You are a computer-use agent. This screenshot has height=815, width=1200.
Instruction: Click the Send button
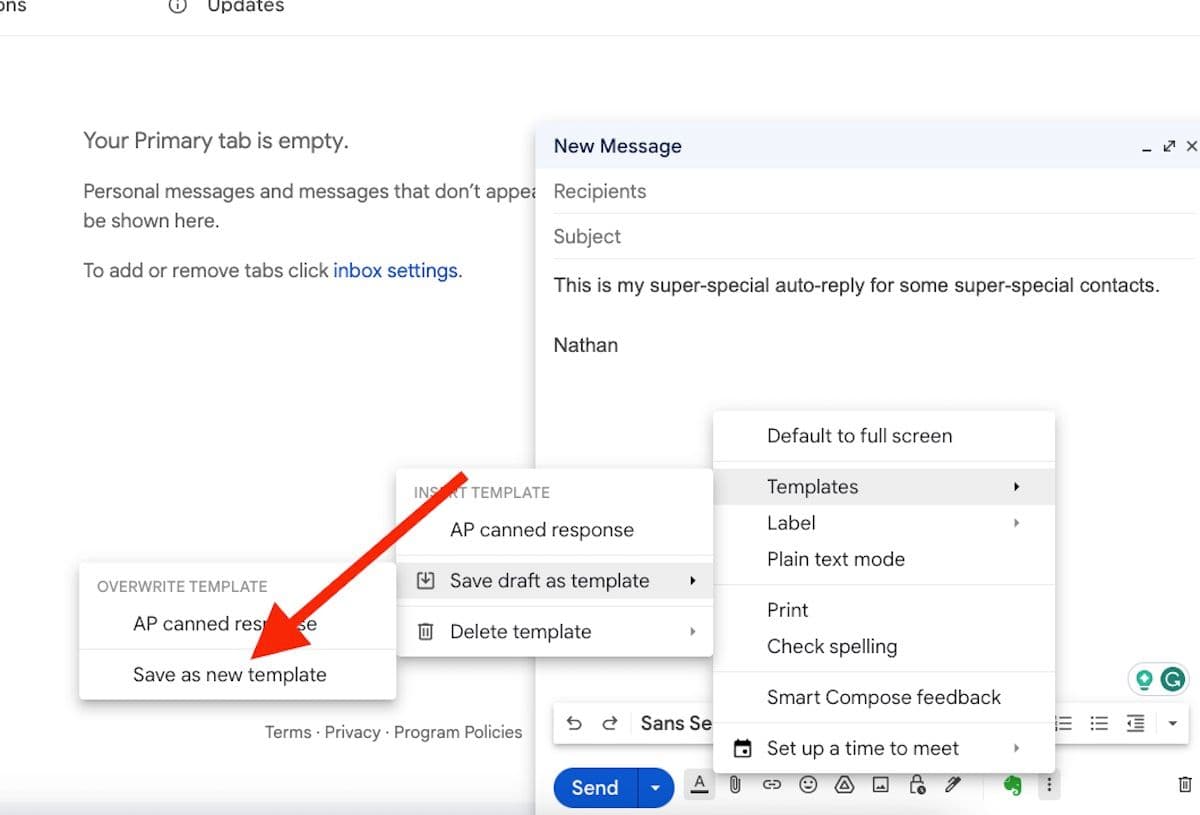[x=594, y=788]
